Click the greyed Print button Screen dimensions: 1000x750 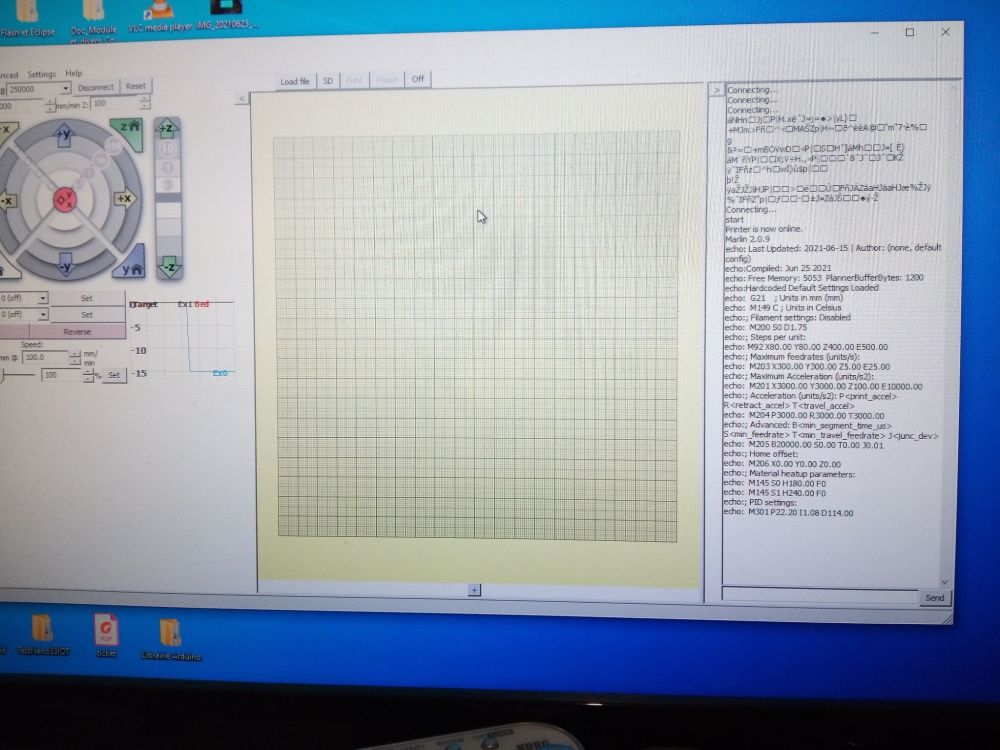tap(354, 80)
